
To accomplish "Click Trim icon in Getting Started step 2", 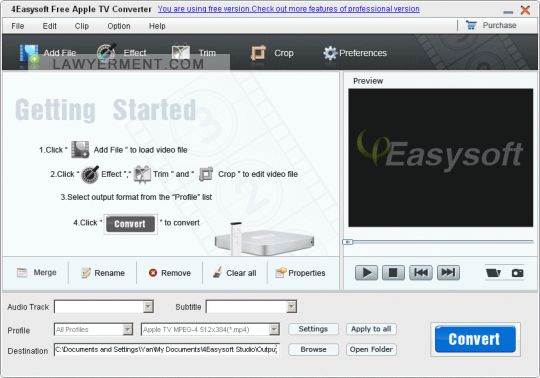I will (142, 174).
